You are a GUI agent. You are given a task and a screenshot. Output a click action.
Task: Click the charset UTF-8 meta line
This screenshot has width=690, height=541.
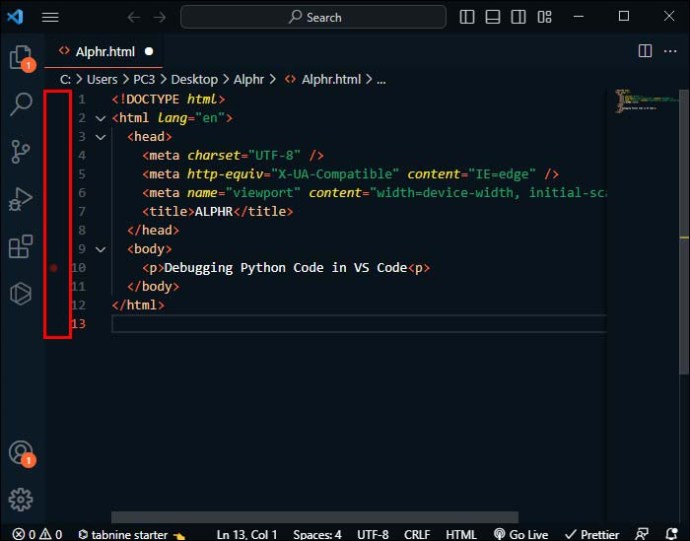coord(233,155)
